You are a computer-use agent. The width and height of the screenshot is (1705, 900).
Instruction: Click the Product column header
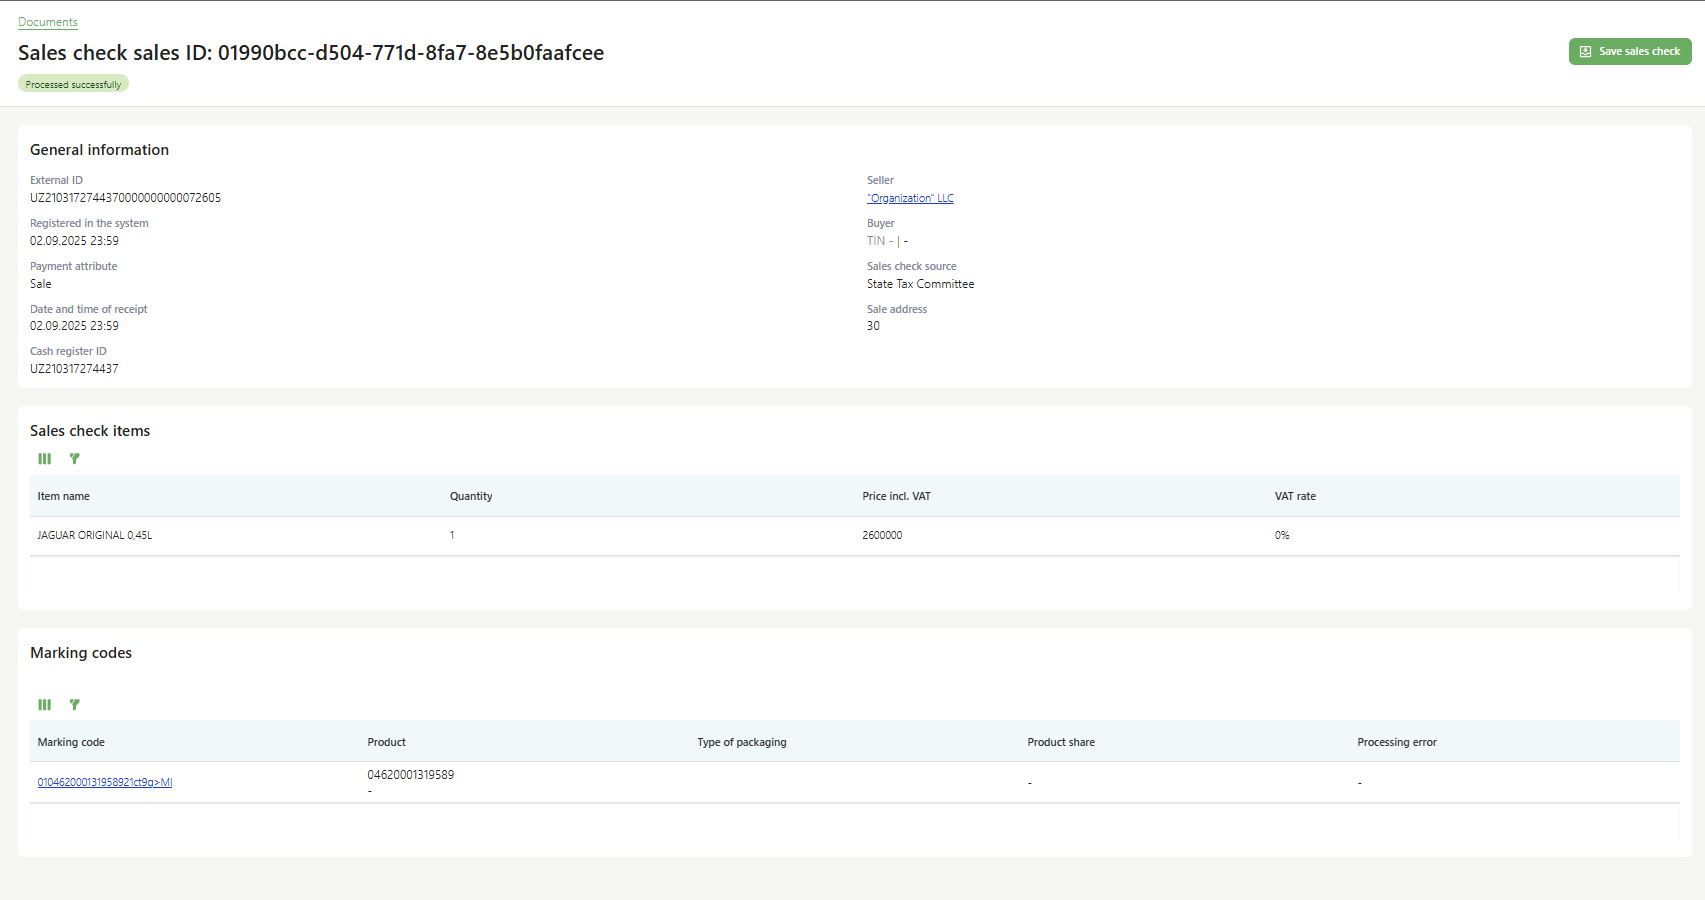(x=387, y=743)
